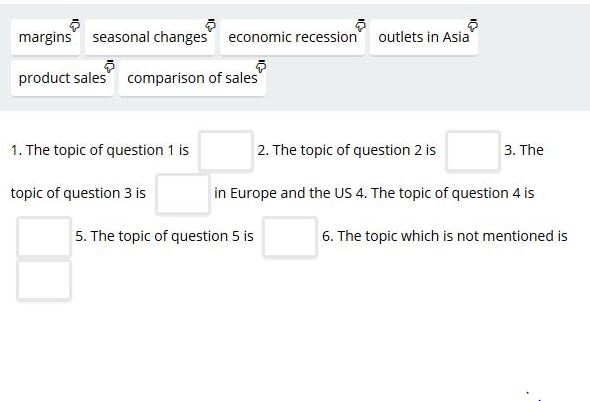Click the blank for the topic not mentioned
590x401 pixels.
(44, 280)
